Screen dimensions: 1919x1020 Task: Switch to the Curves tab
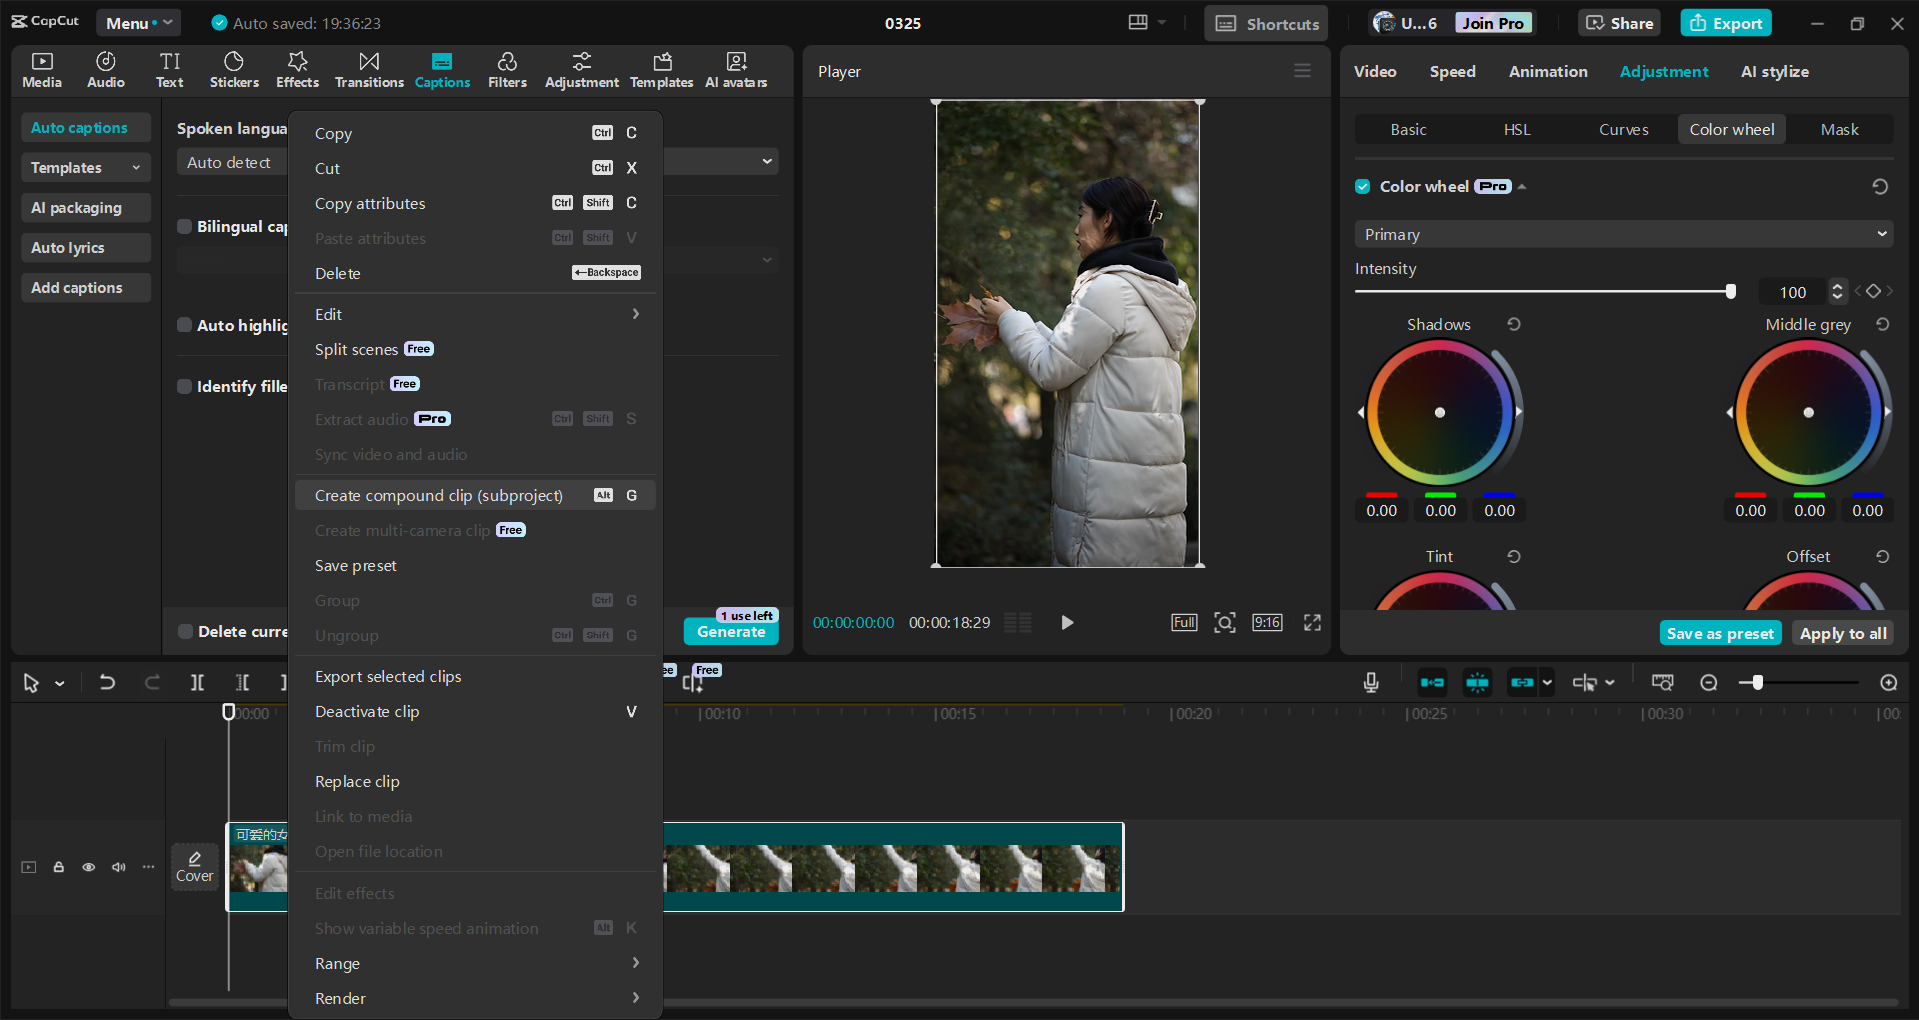coord(1622,129)
